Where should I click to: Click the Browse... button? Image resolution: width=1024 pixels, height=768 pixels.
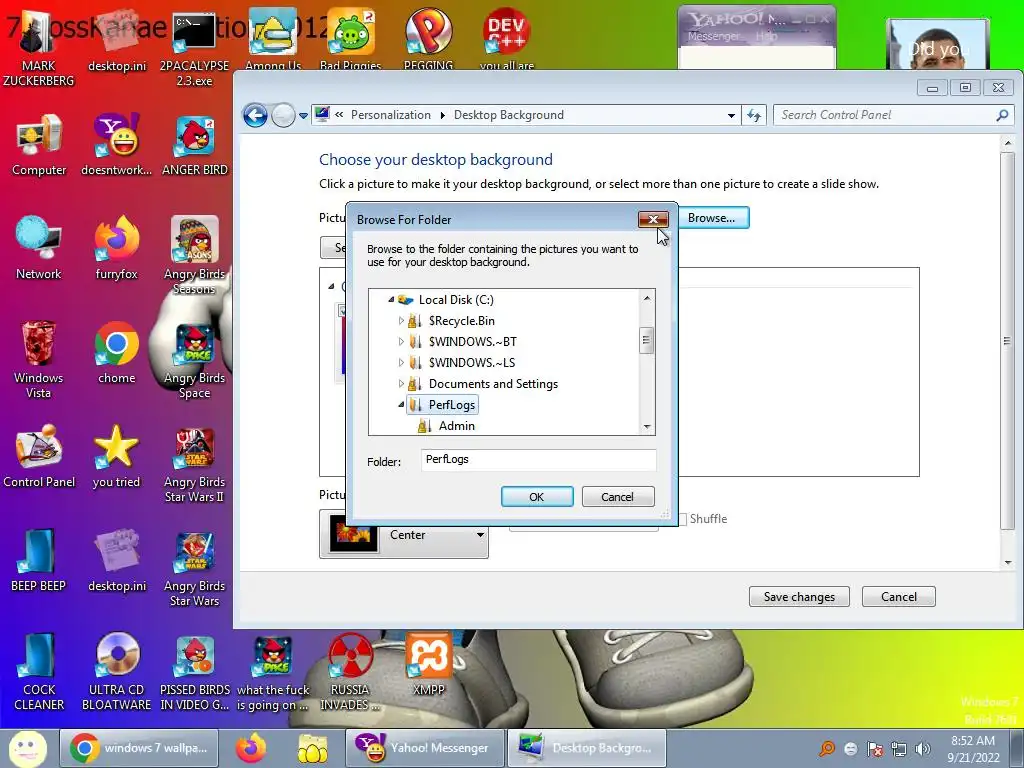712,218
